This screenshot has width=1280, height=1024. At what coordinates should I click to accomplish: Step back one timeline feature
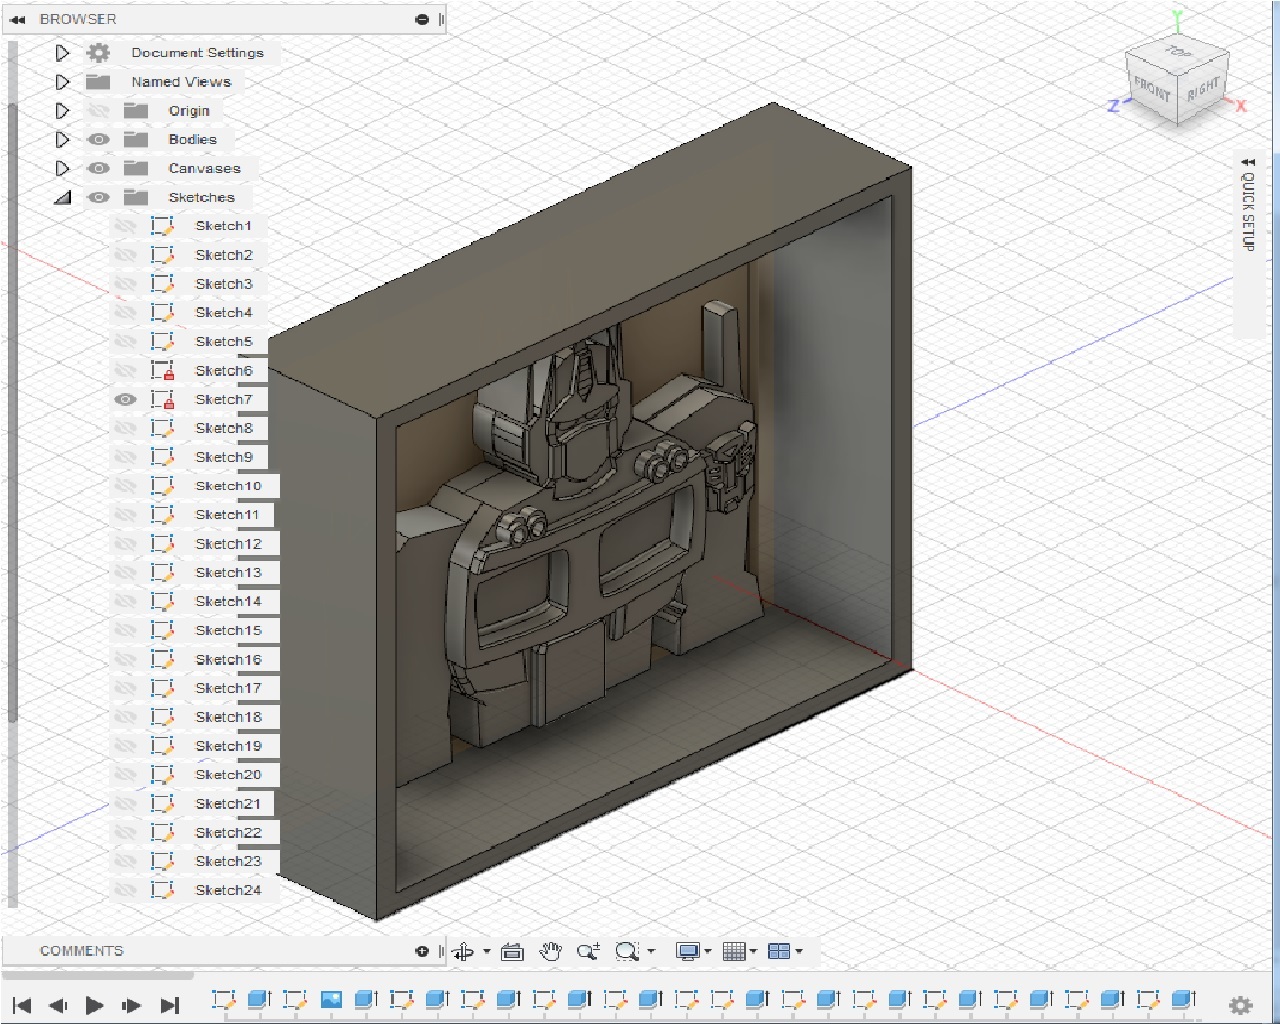click(x=58, y=1005)
